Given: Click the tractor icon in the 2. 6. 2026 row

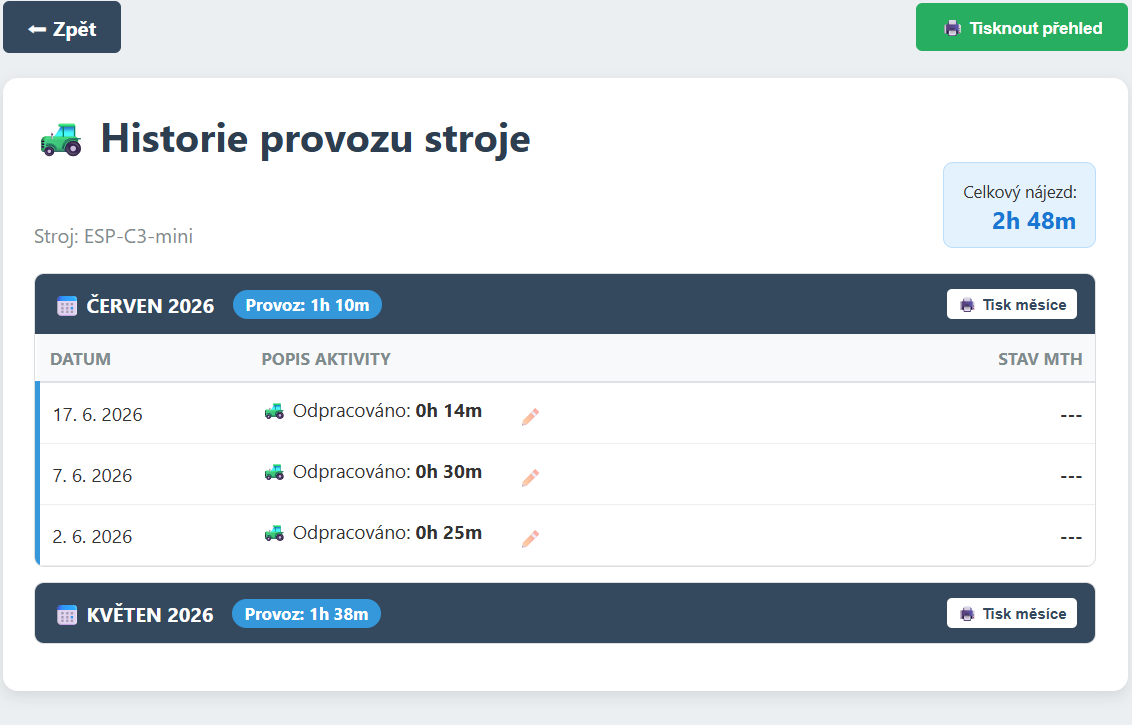Looking at the screenshot, I should [x=274, y=534].
